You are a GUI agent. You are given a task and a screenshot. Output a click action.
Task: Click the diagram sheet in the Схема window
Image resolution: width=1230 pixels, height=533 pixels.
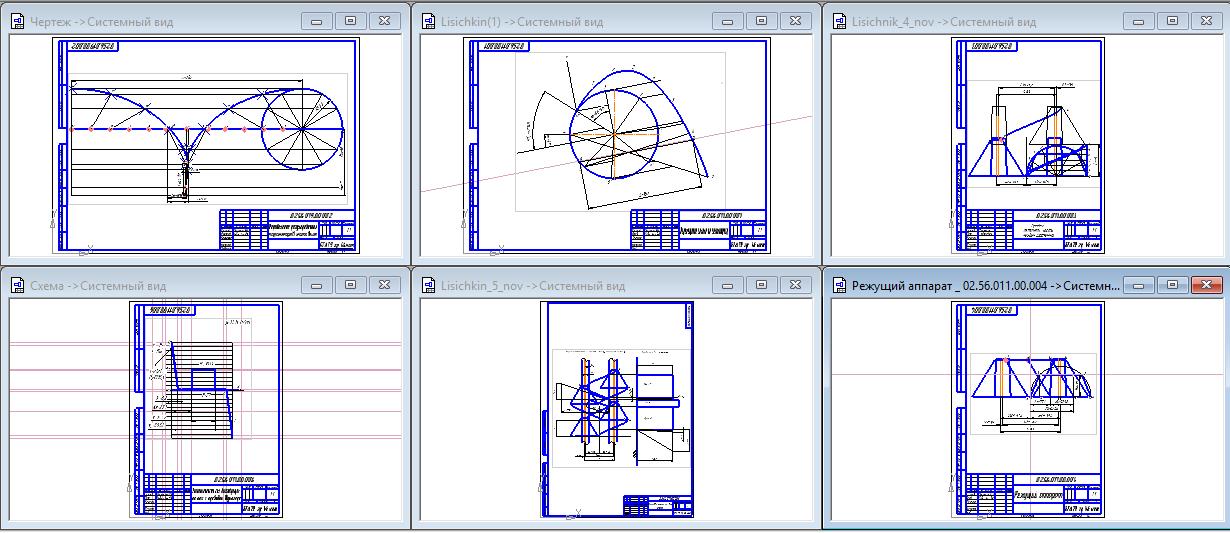(207, 410)
